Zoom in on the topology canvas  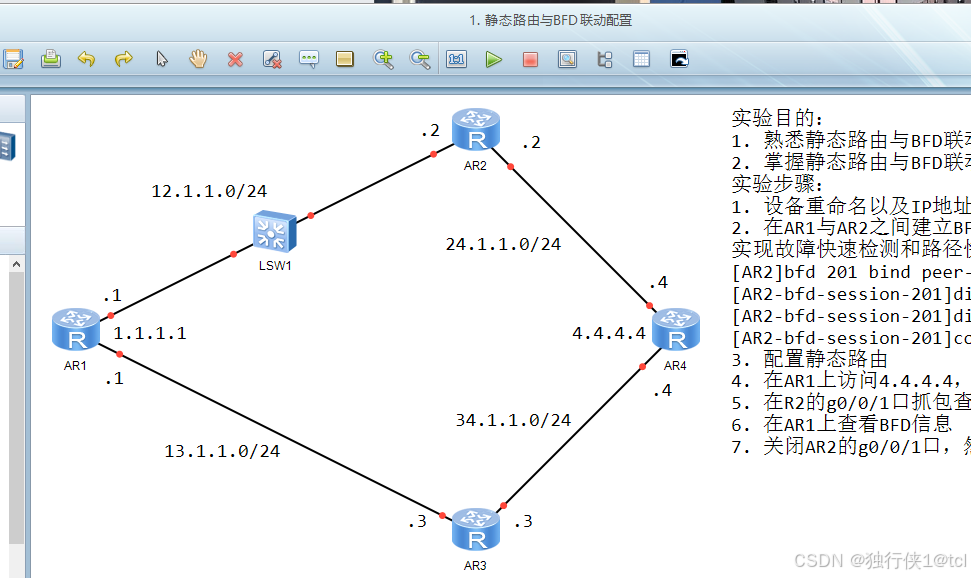click(x=383, y=59)
